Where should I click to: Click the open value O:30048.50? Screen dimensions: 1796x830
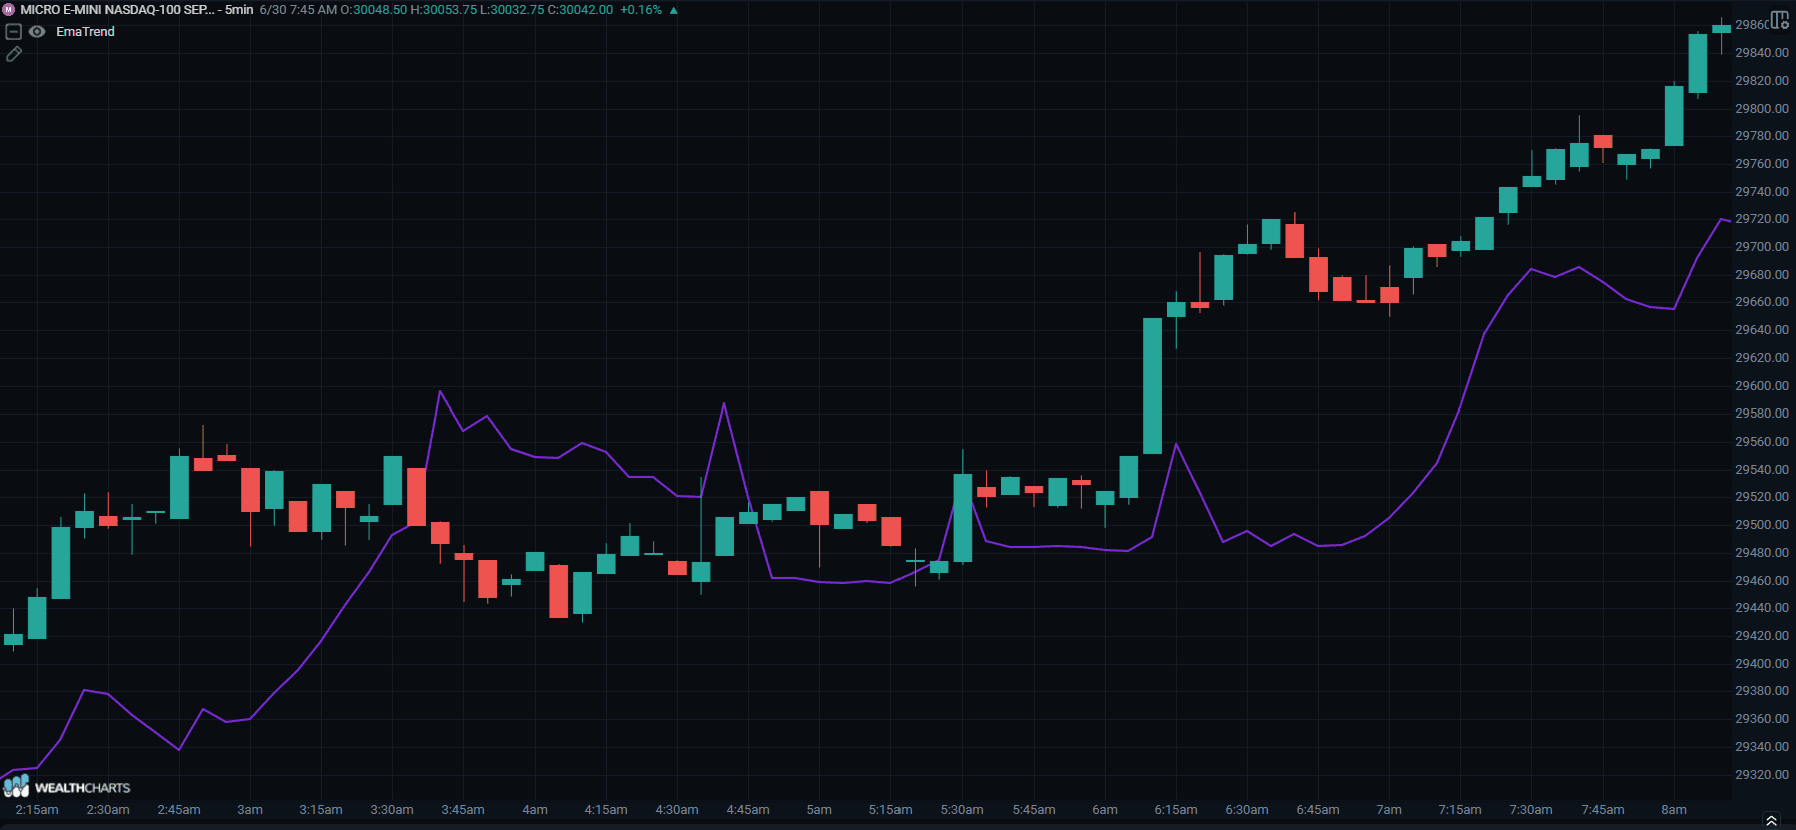[374, 10]
